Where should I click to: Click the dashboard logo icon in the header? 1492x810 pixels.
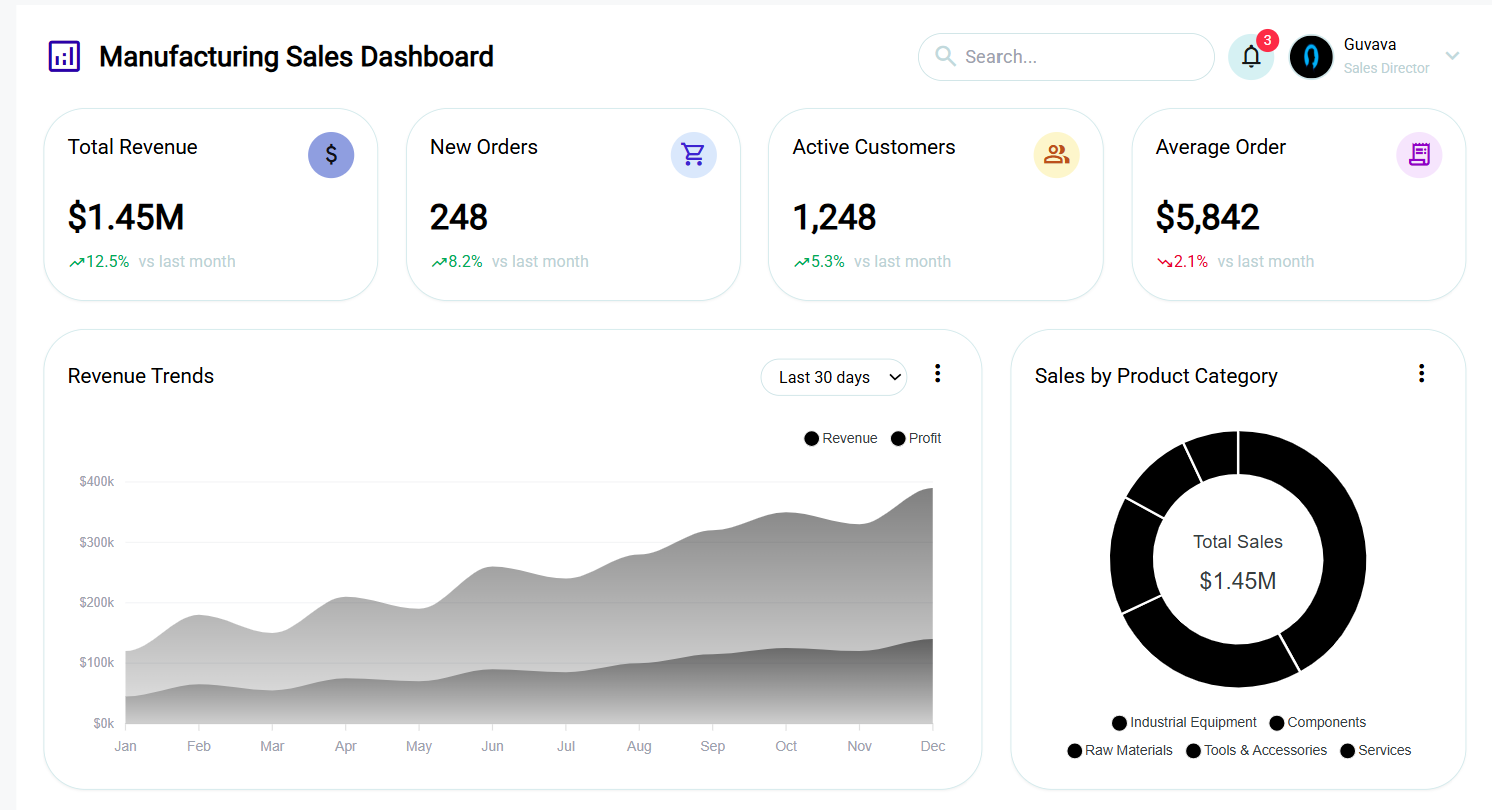click(x=64, y=56)
